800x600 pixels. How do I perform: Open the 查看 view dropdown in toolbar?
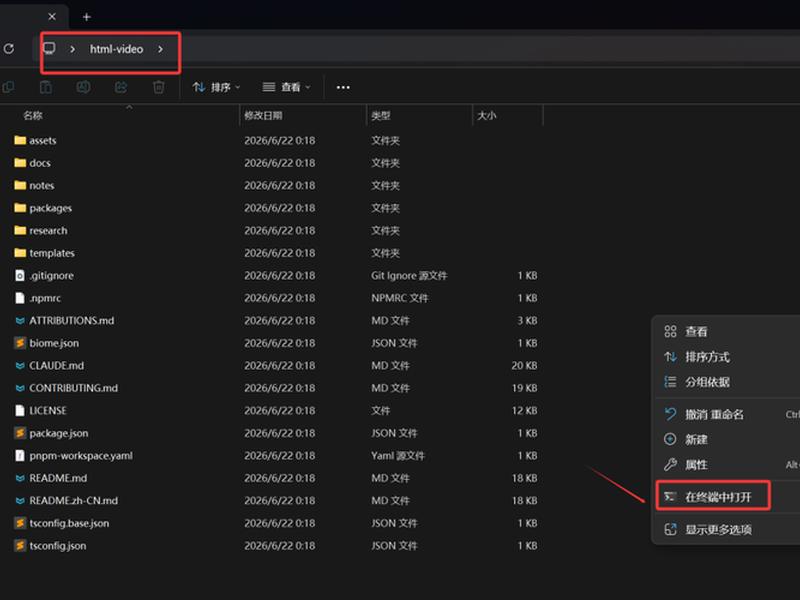(286, 87)
